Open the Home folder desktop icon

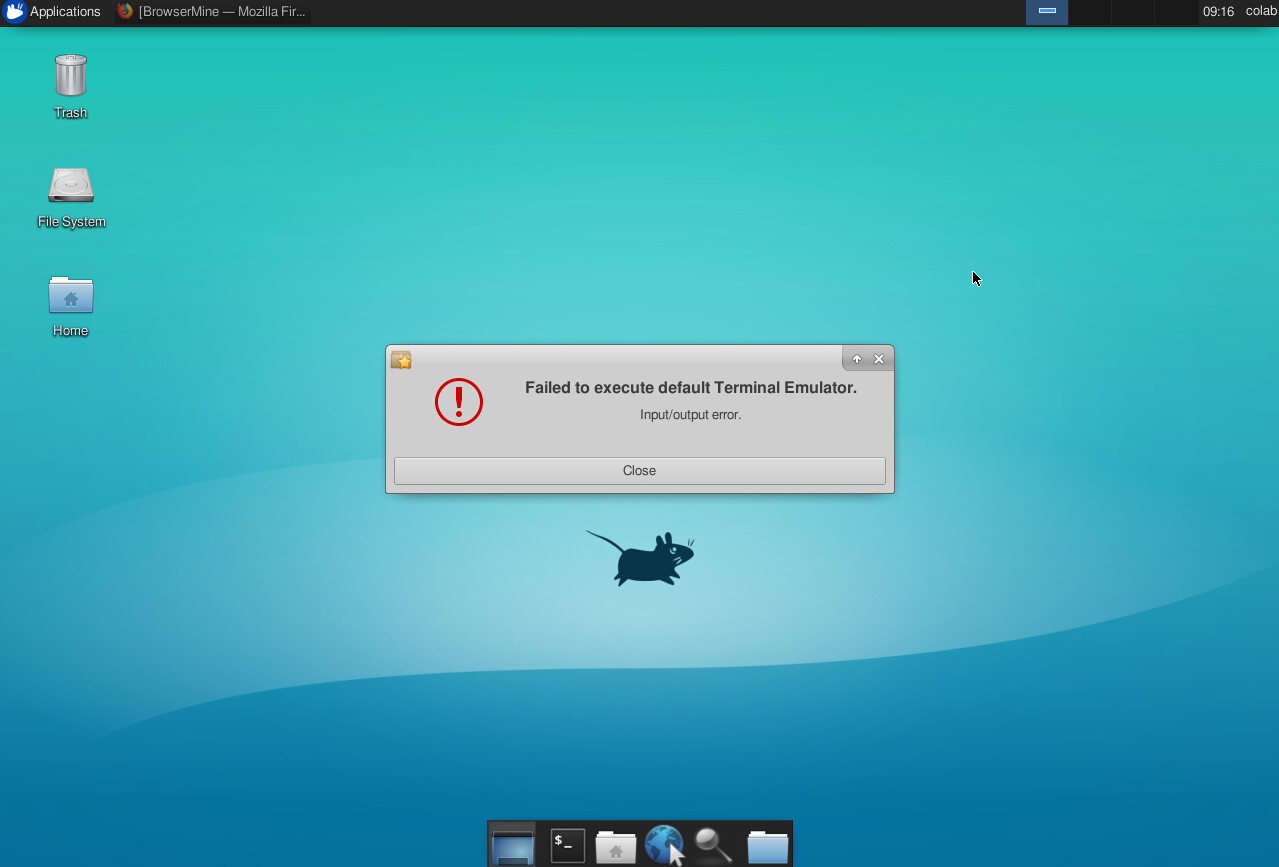[70, 306]
